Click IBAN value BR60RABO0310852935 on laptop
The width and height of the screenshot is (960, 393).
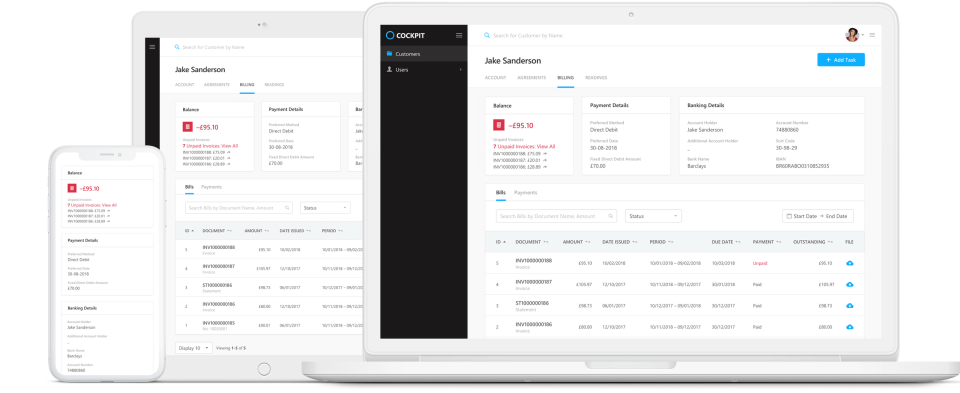click(803, 166)
